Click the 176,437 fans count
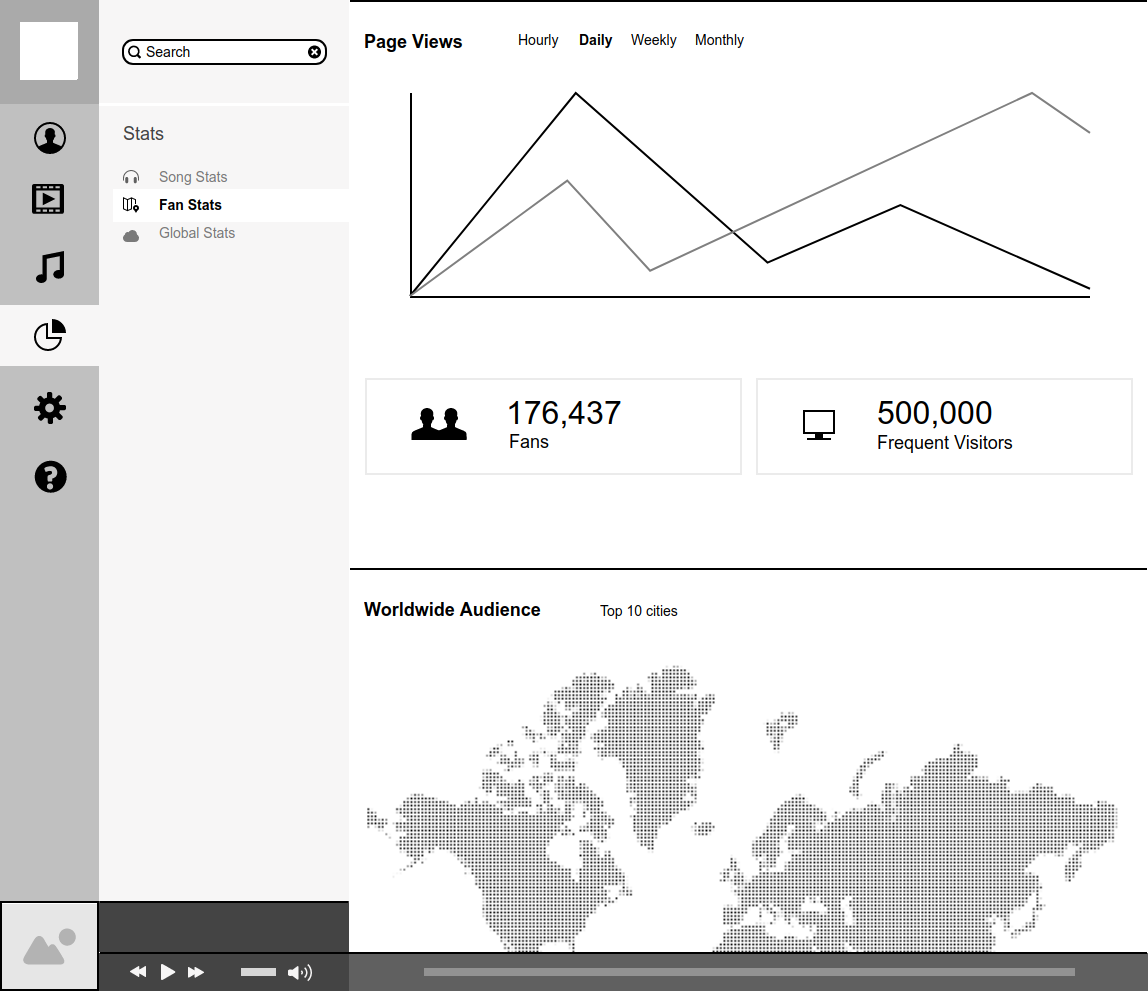1148x991 pixels. click(x=564, y=413)
